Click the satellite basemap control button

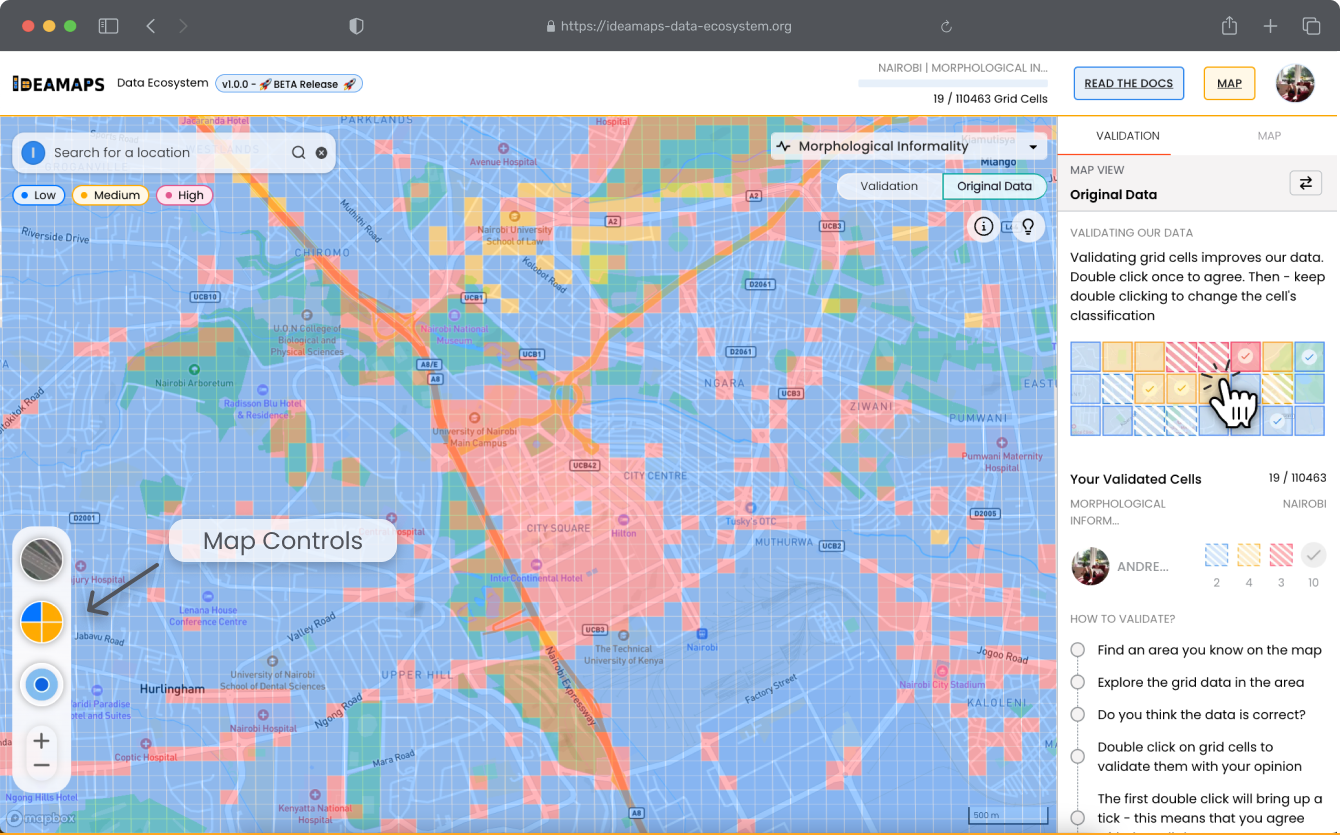click(42, 560)
